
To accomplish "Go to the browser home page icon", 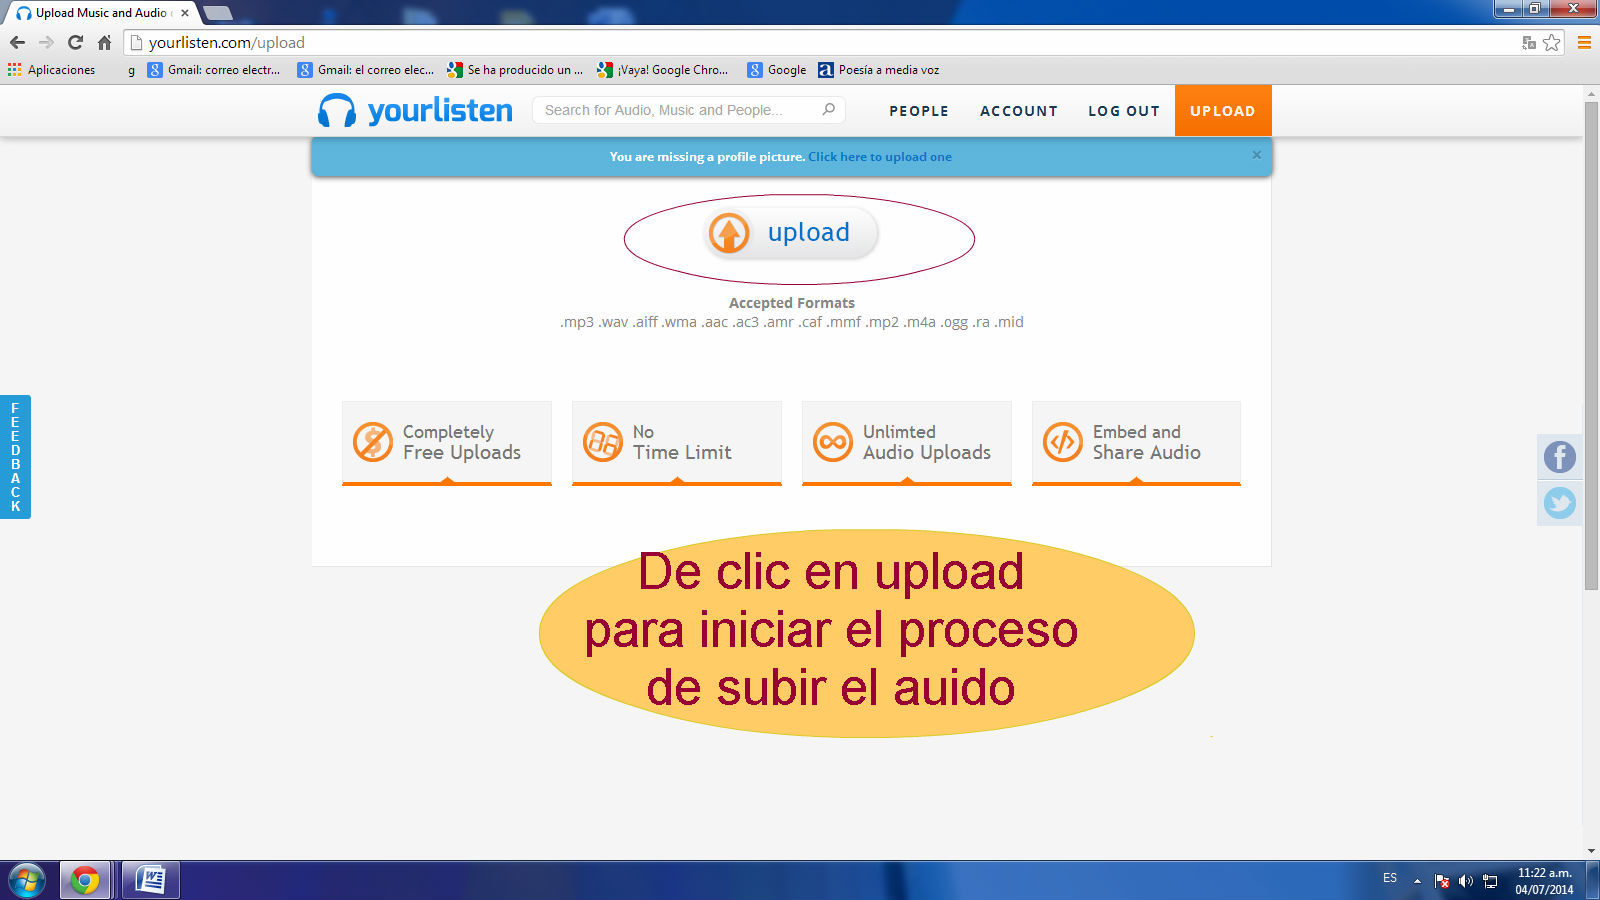I will tap(104, 42).
